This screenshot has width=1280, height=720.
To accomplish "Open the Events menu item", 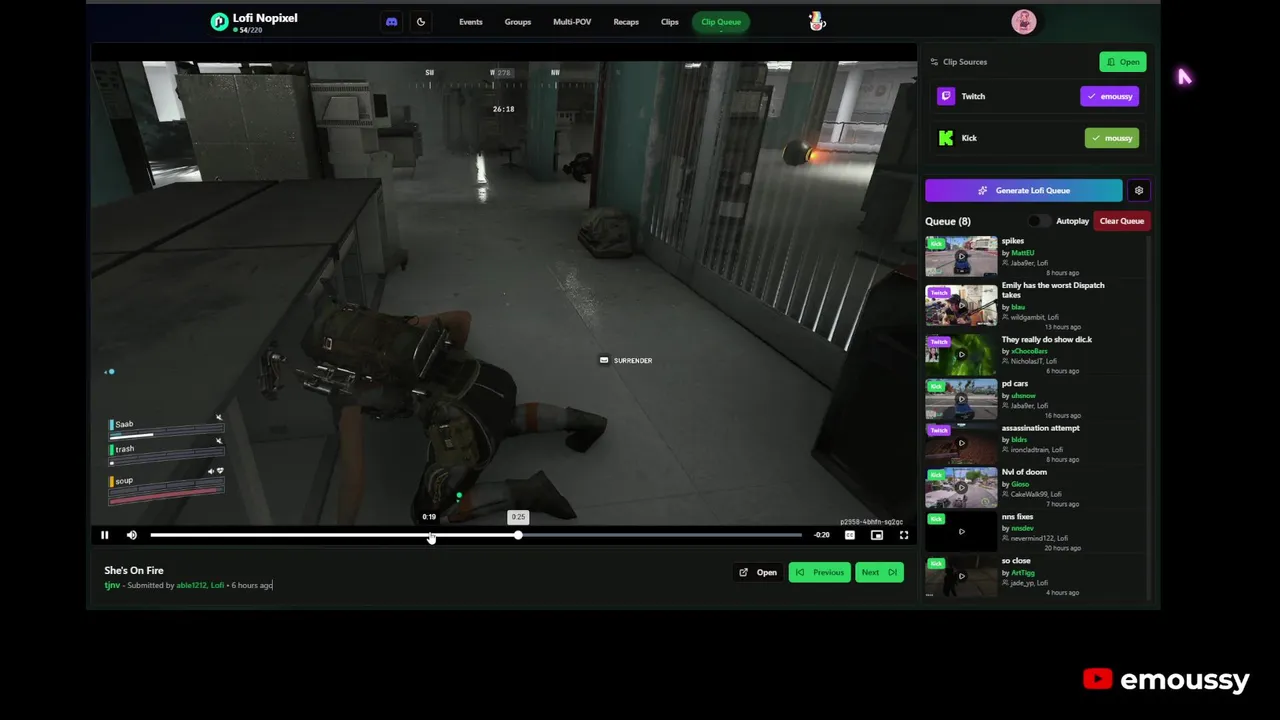I will pos(471,22).
